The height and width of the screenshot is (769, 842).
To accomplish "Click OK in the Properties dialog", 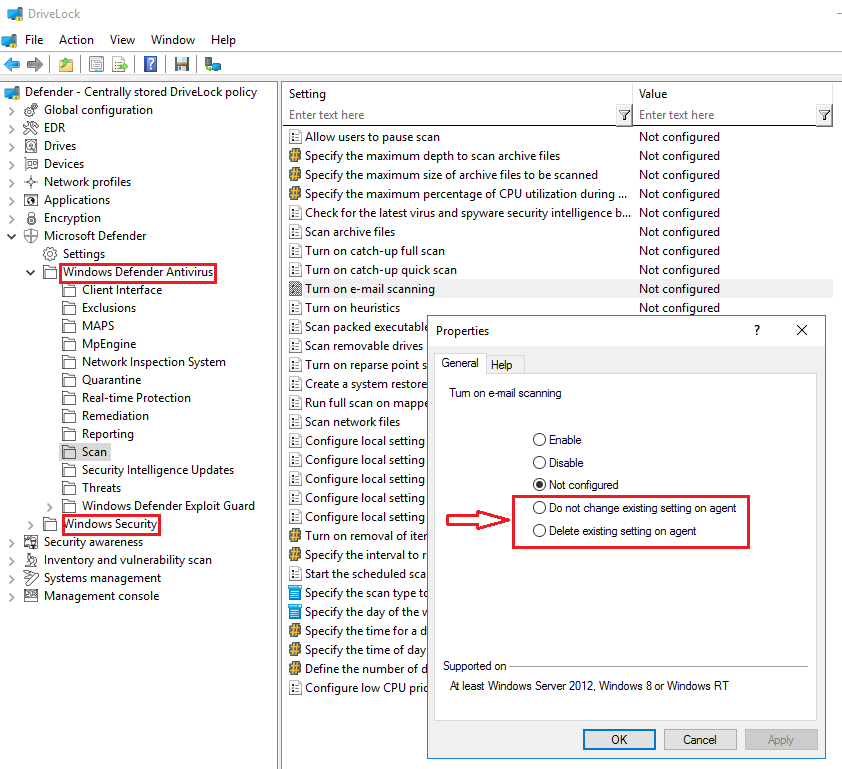I will point(619,739).
